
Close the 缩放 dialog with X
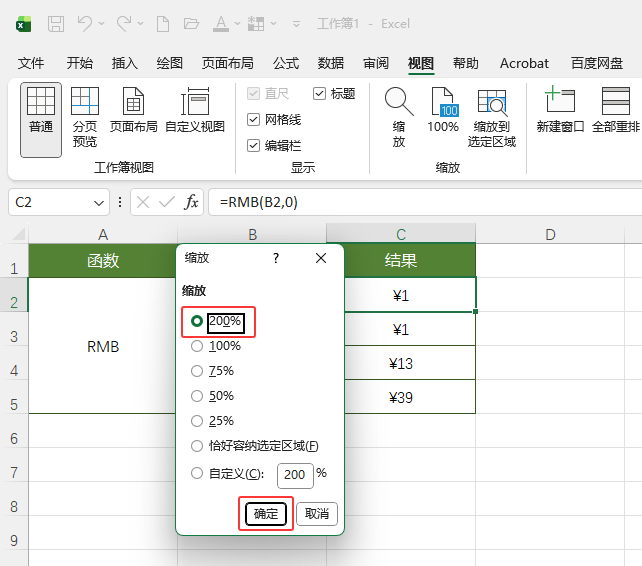(x=321, y=258)
